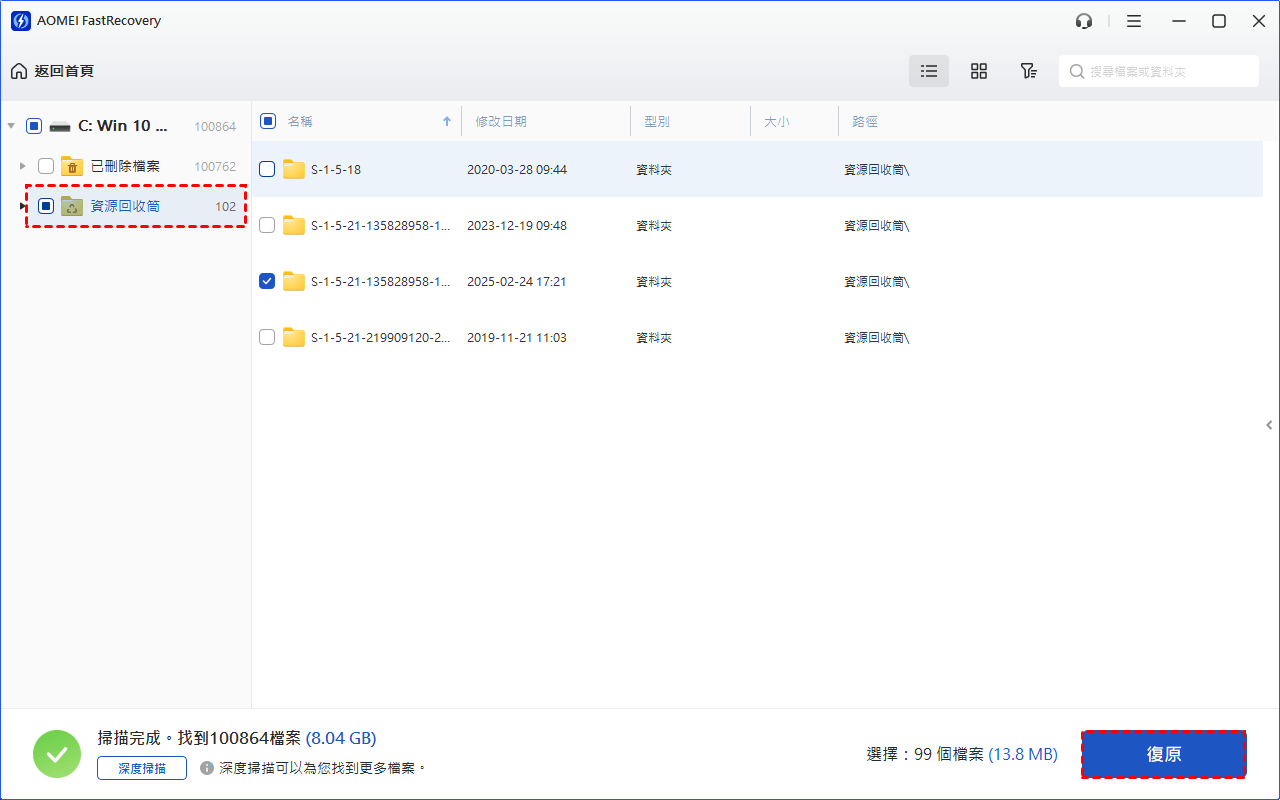Click the 深度掃描可以為您找到更多檔案 hint text
This screenshot has width=1280, height=800.
pyautogui.click(x=323, y=768)
